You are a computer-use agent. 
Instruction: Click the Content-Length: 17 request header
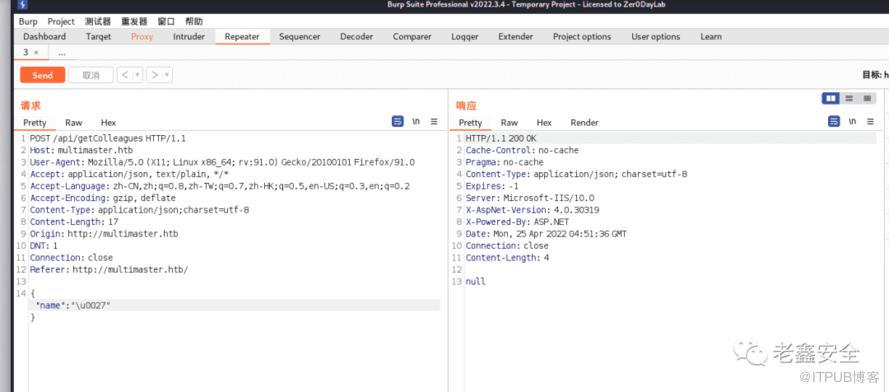coord(74,222)
